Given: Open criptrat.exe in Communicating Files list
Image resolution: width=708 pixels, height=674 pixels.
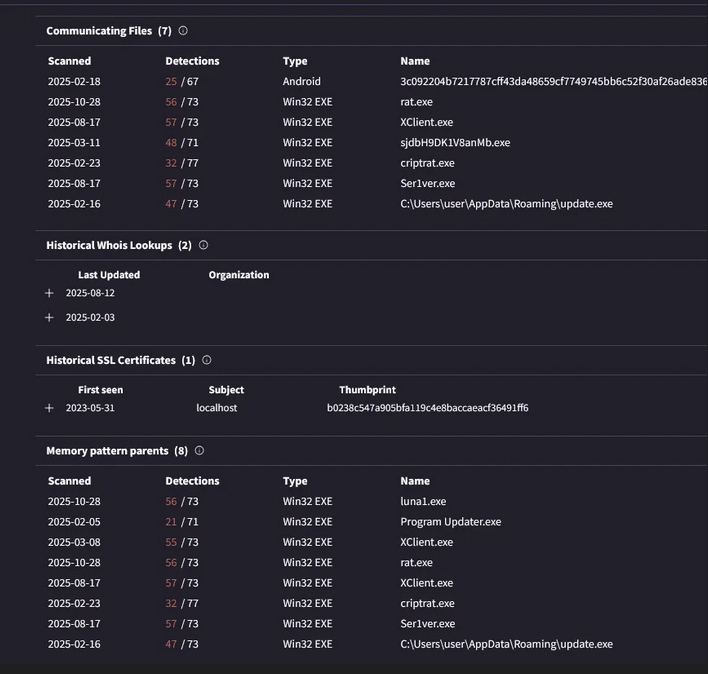Looking at the screenshot, I should 427,163.
